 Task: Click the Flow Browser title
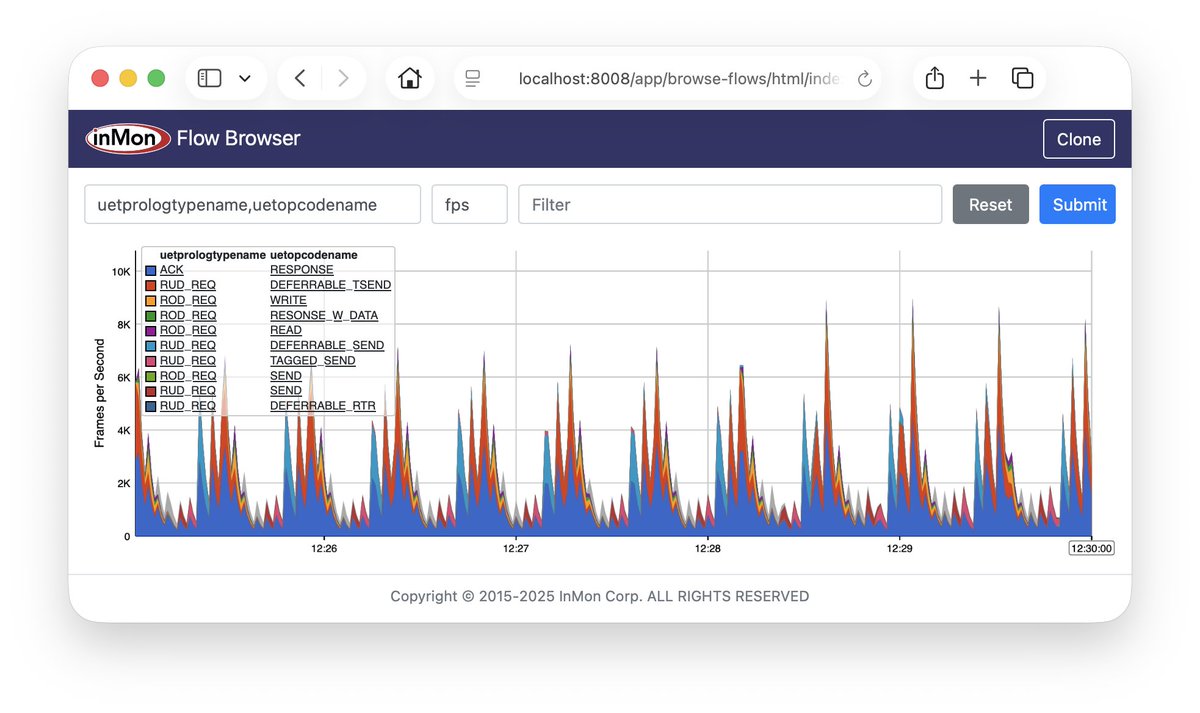238,139
